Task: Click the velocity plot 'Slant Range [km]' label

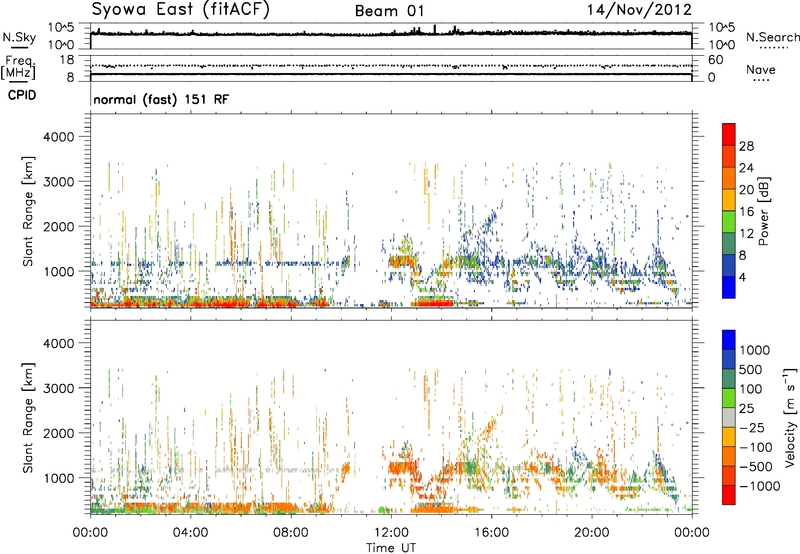Action: (28, 418)
